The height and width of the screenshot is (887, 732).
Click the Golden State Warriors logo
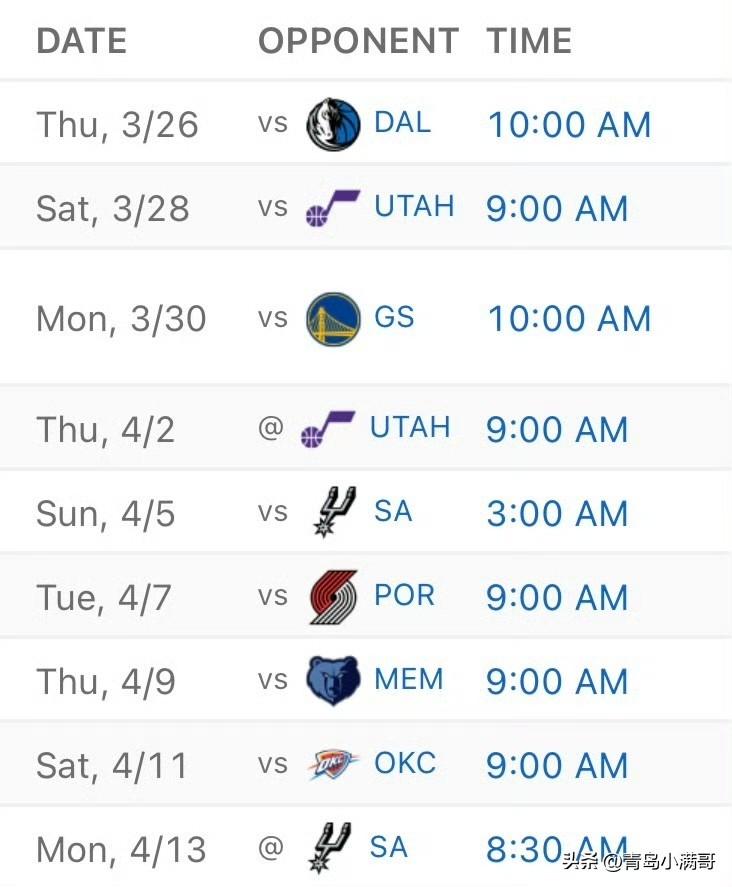pyautogui.click(x=333, y=318)
